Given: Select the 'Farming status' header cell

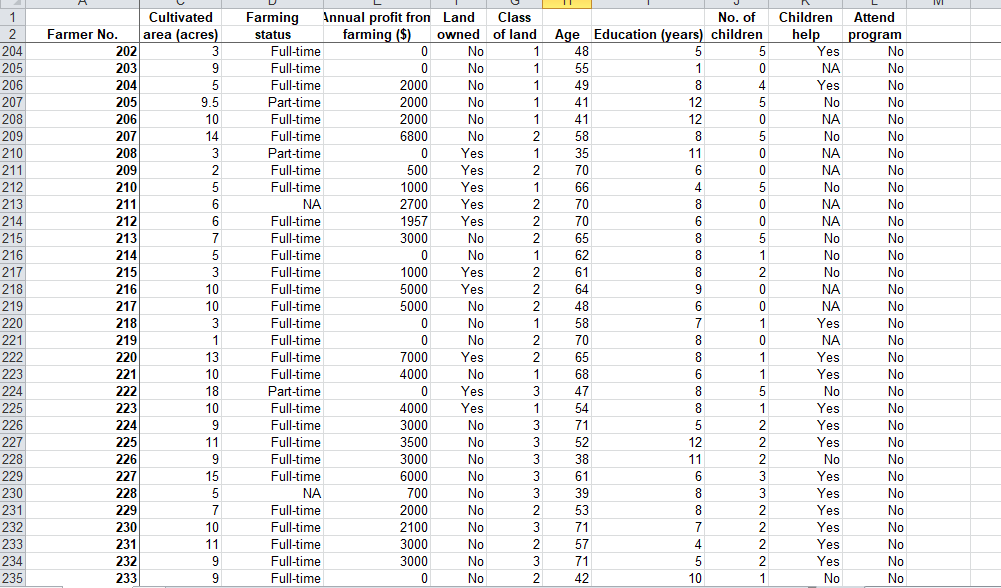Looking at the screenshot, I should (272, 26).
